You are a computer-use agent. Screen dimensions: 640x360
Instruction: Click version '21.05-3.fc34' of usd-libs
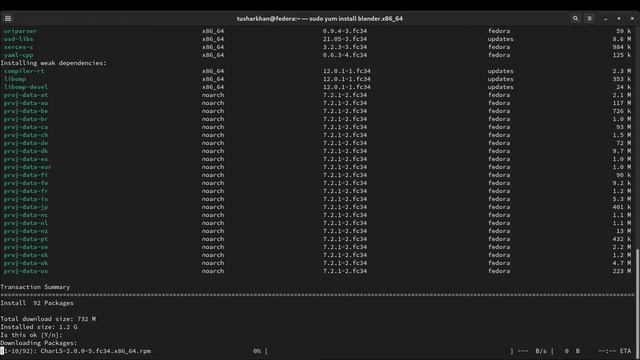tap(345, 39)
